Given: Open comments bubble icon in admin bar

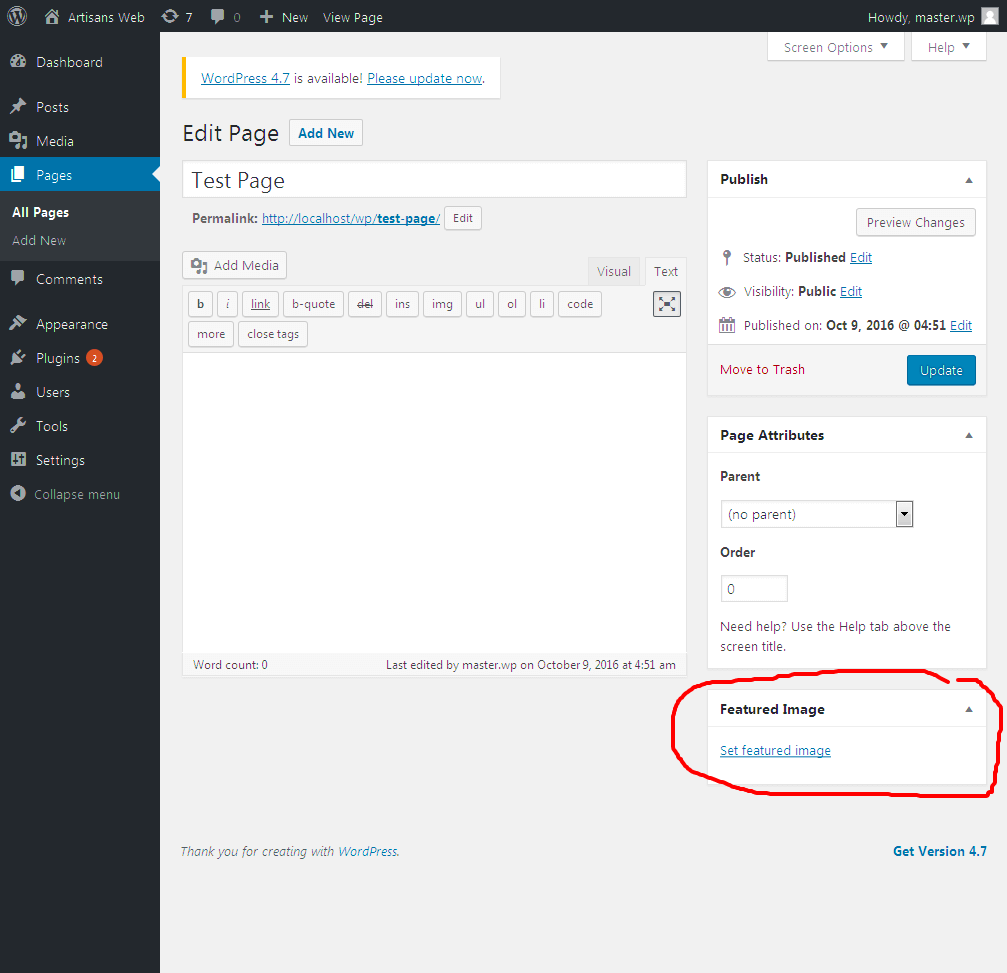Looking at the screenshot, I should (218, 17).
